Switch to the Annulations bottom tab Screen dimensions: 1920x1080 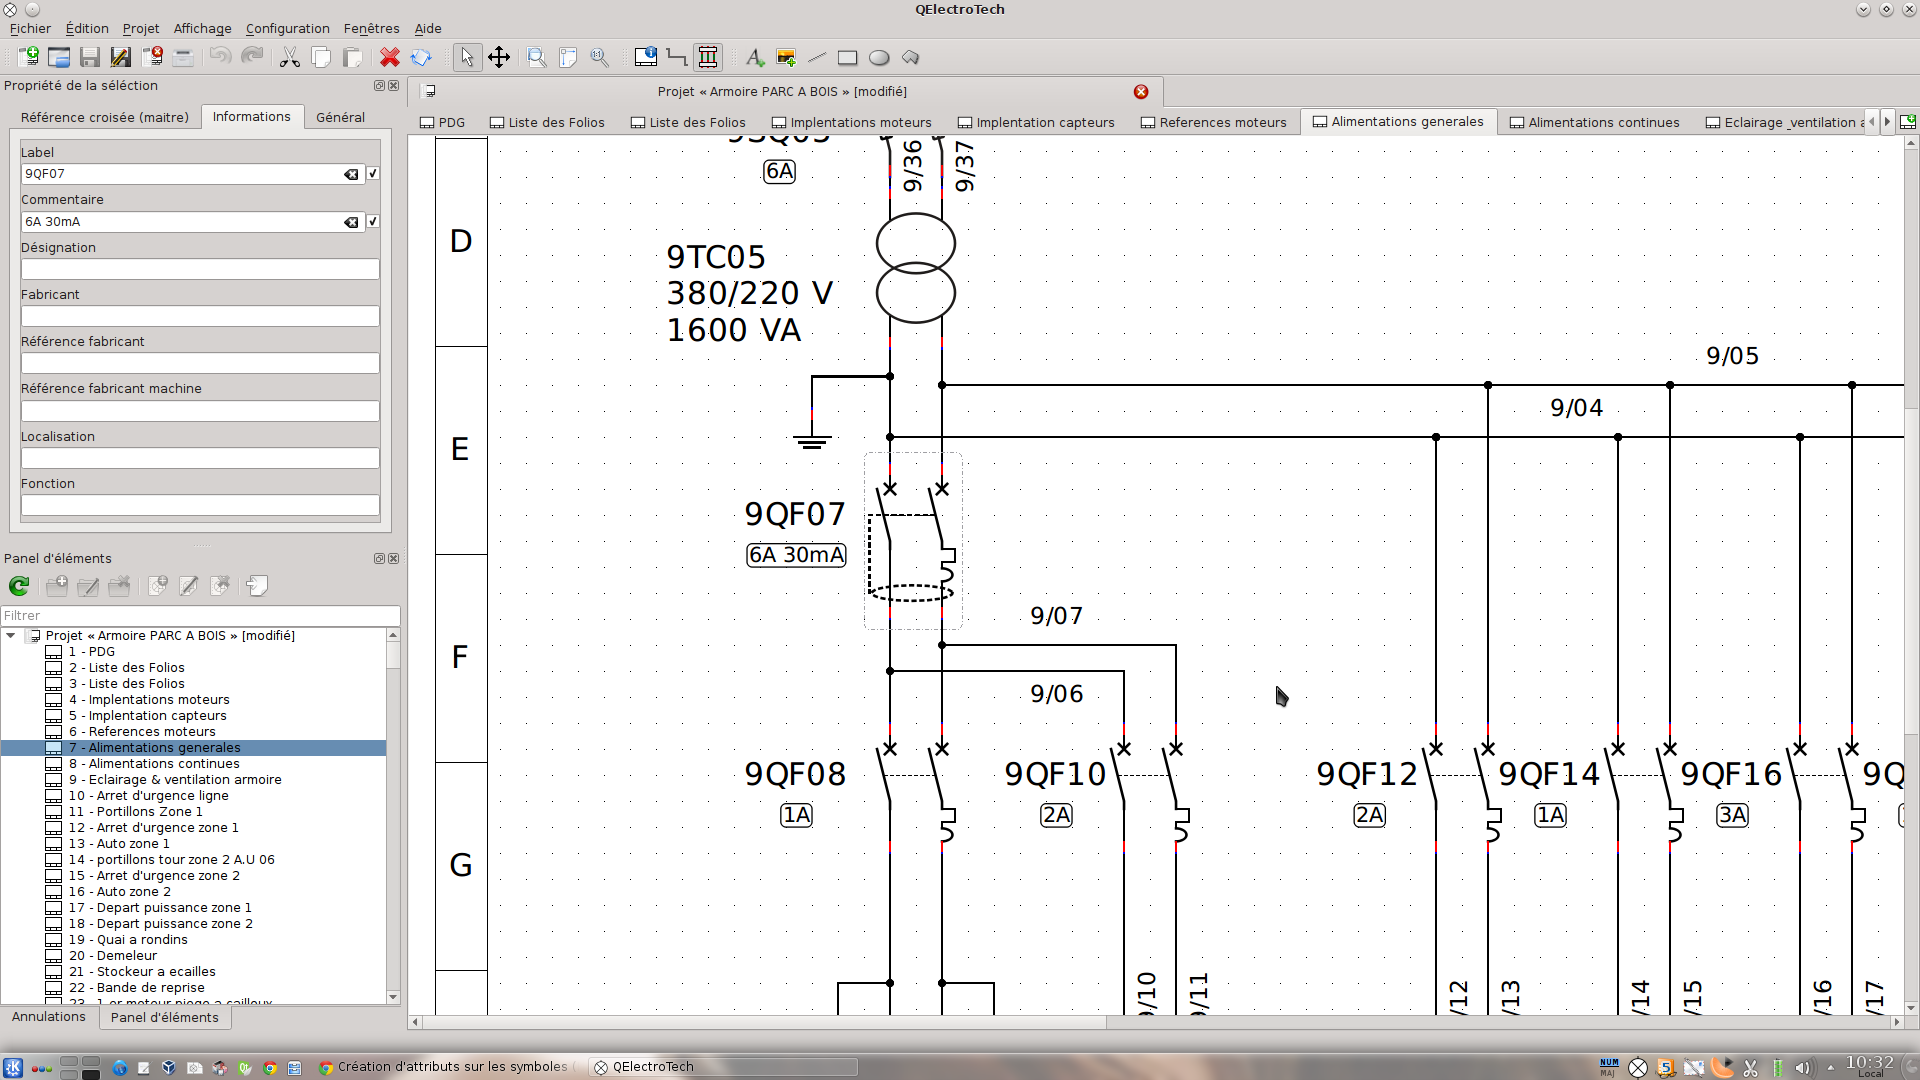coord(48,1017)
